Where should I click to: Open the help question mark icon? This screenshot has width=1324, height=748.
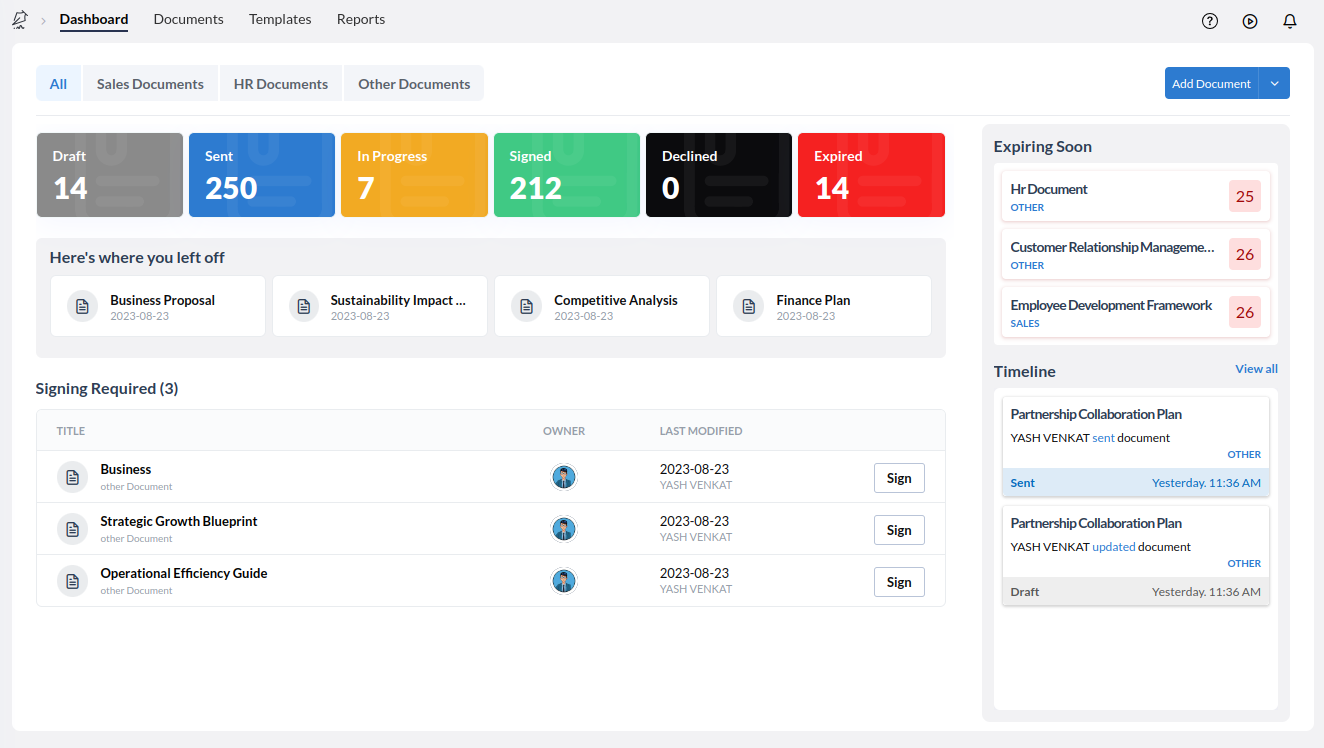1210,21
